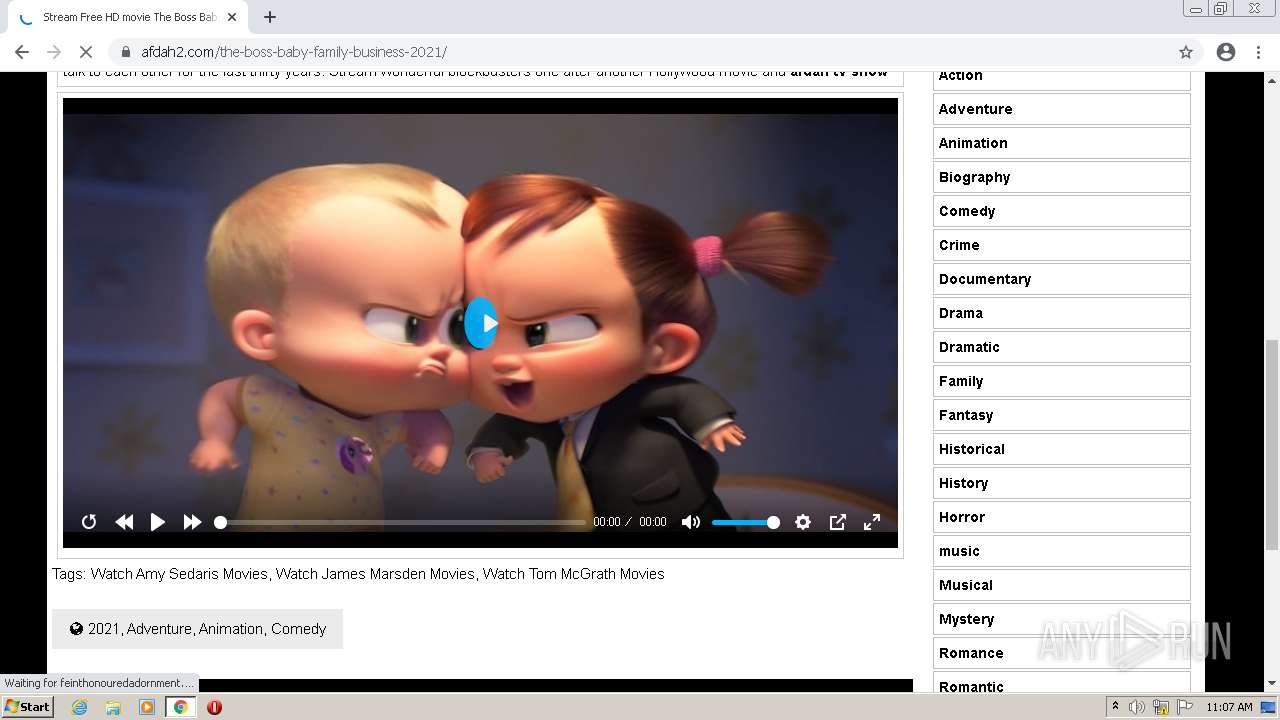Open the Windows Start menu
1280x720 pixels.
coord(27,707)
